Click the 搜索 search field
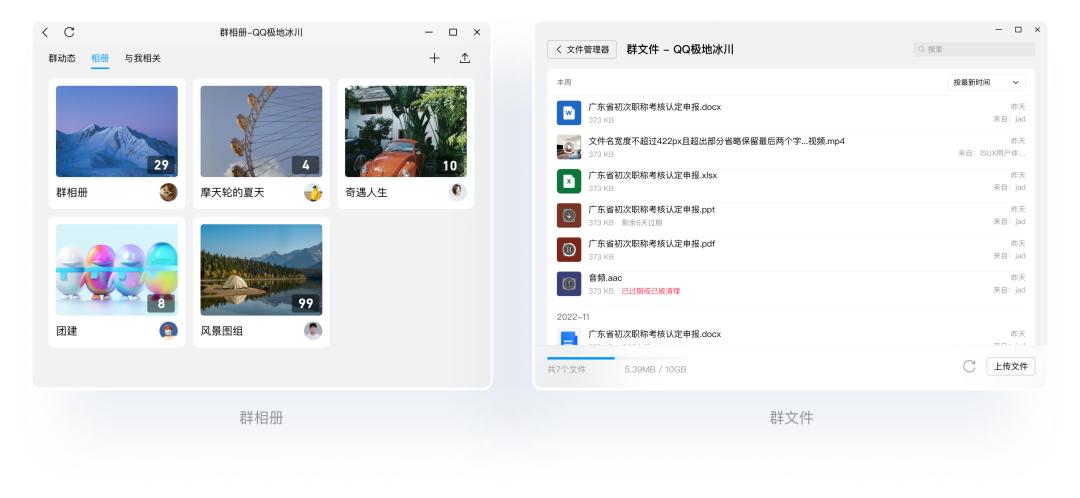The image size is (1080, 498). [973, 49]
